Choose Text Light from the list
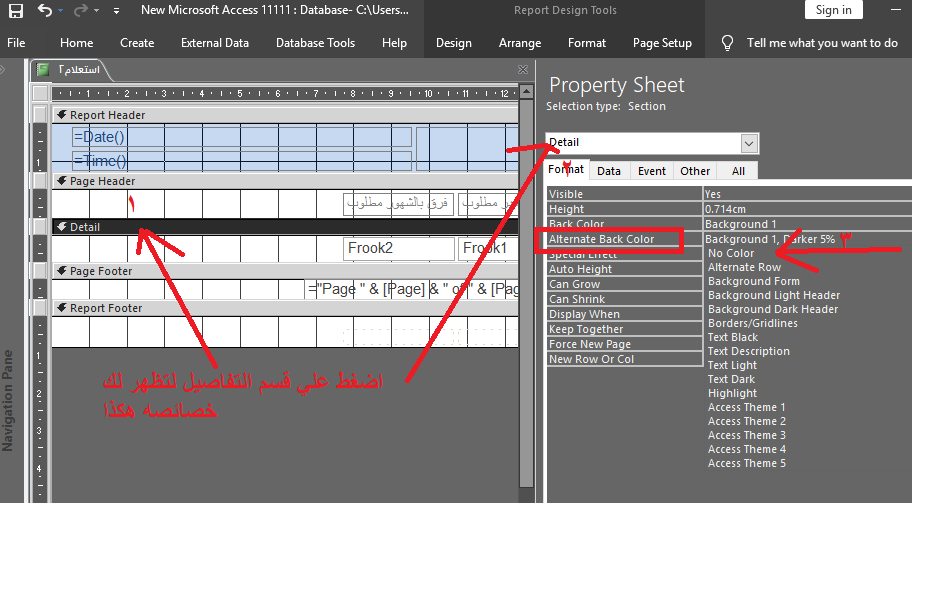The image size is (939, 611). pyautogui.click(x=732, y=365)
